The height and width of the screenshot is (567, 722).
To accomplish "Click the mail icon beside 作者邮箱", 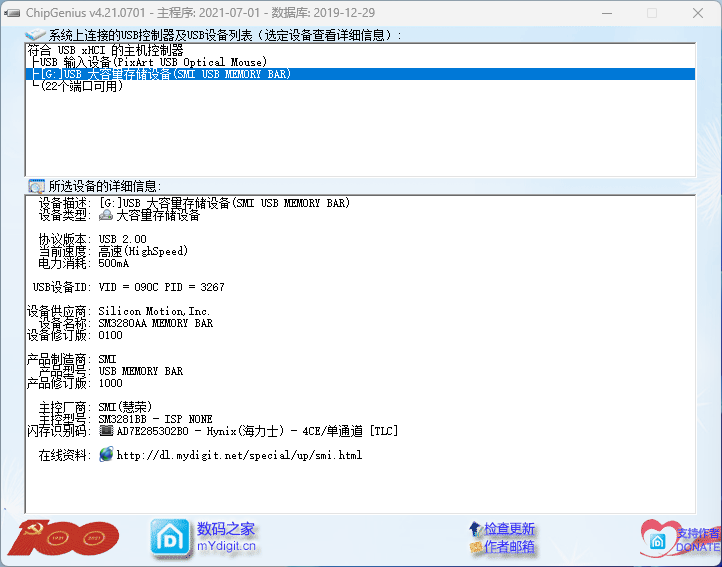I will click(476, 547).
